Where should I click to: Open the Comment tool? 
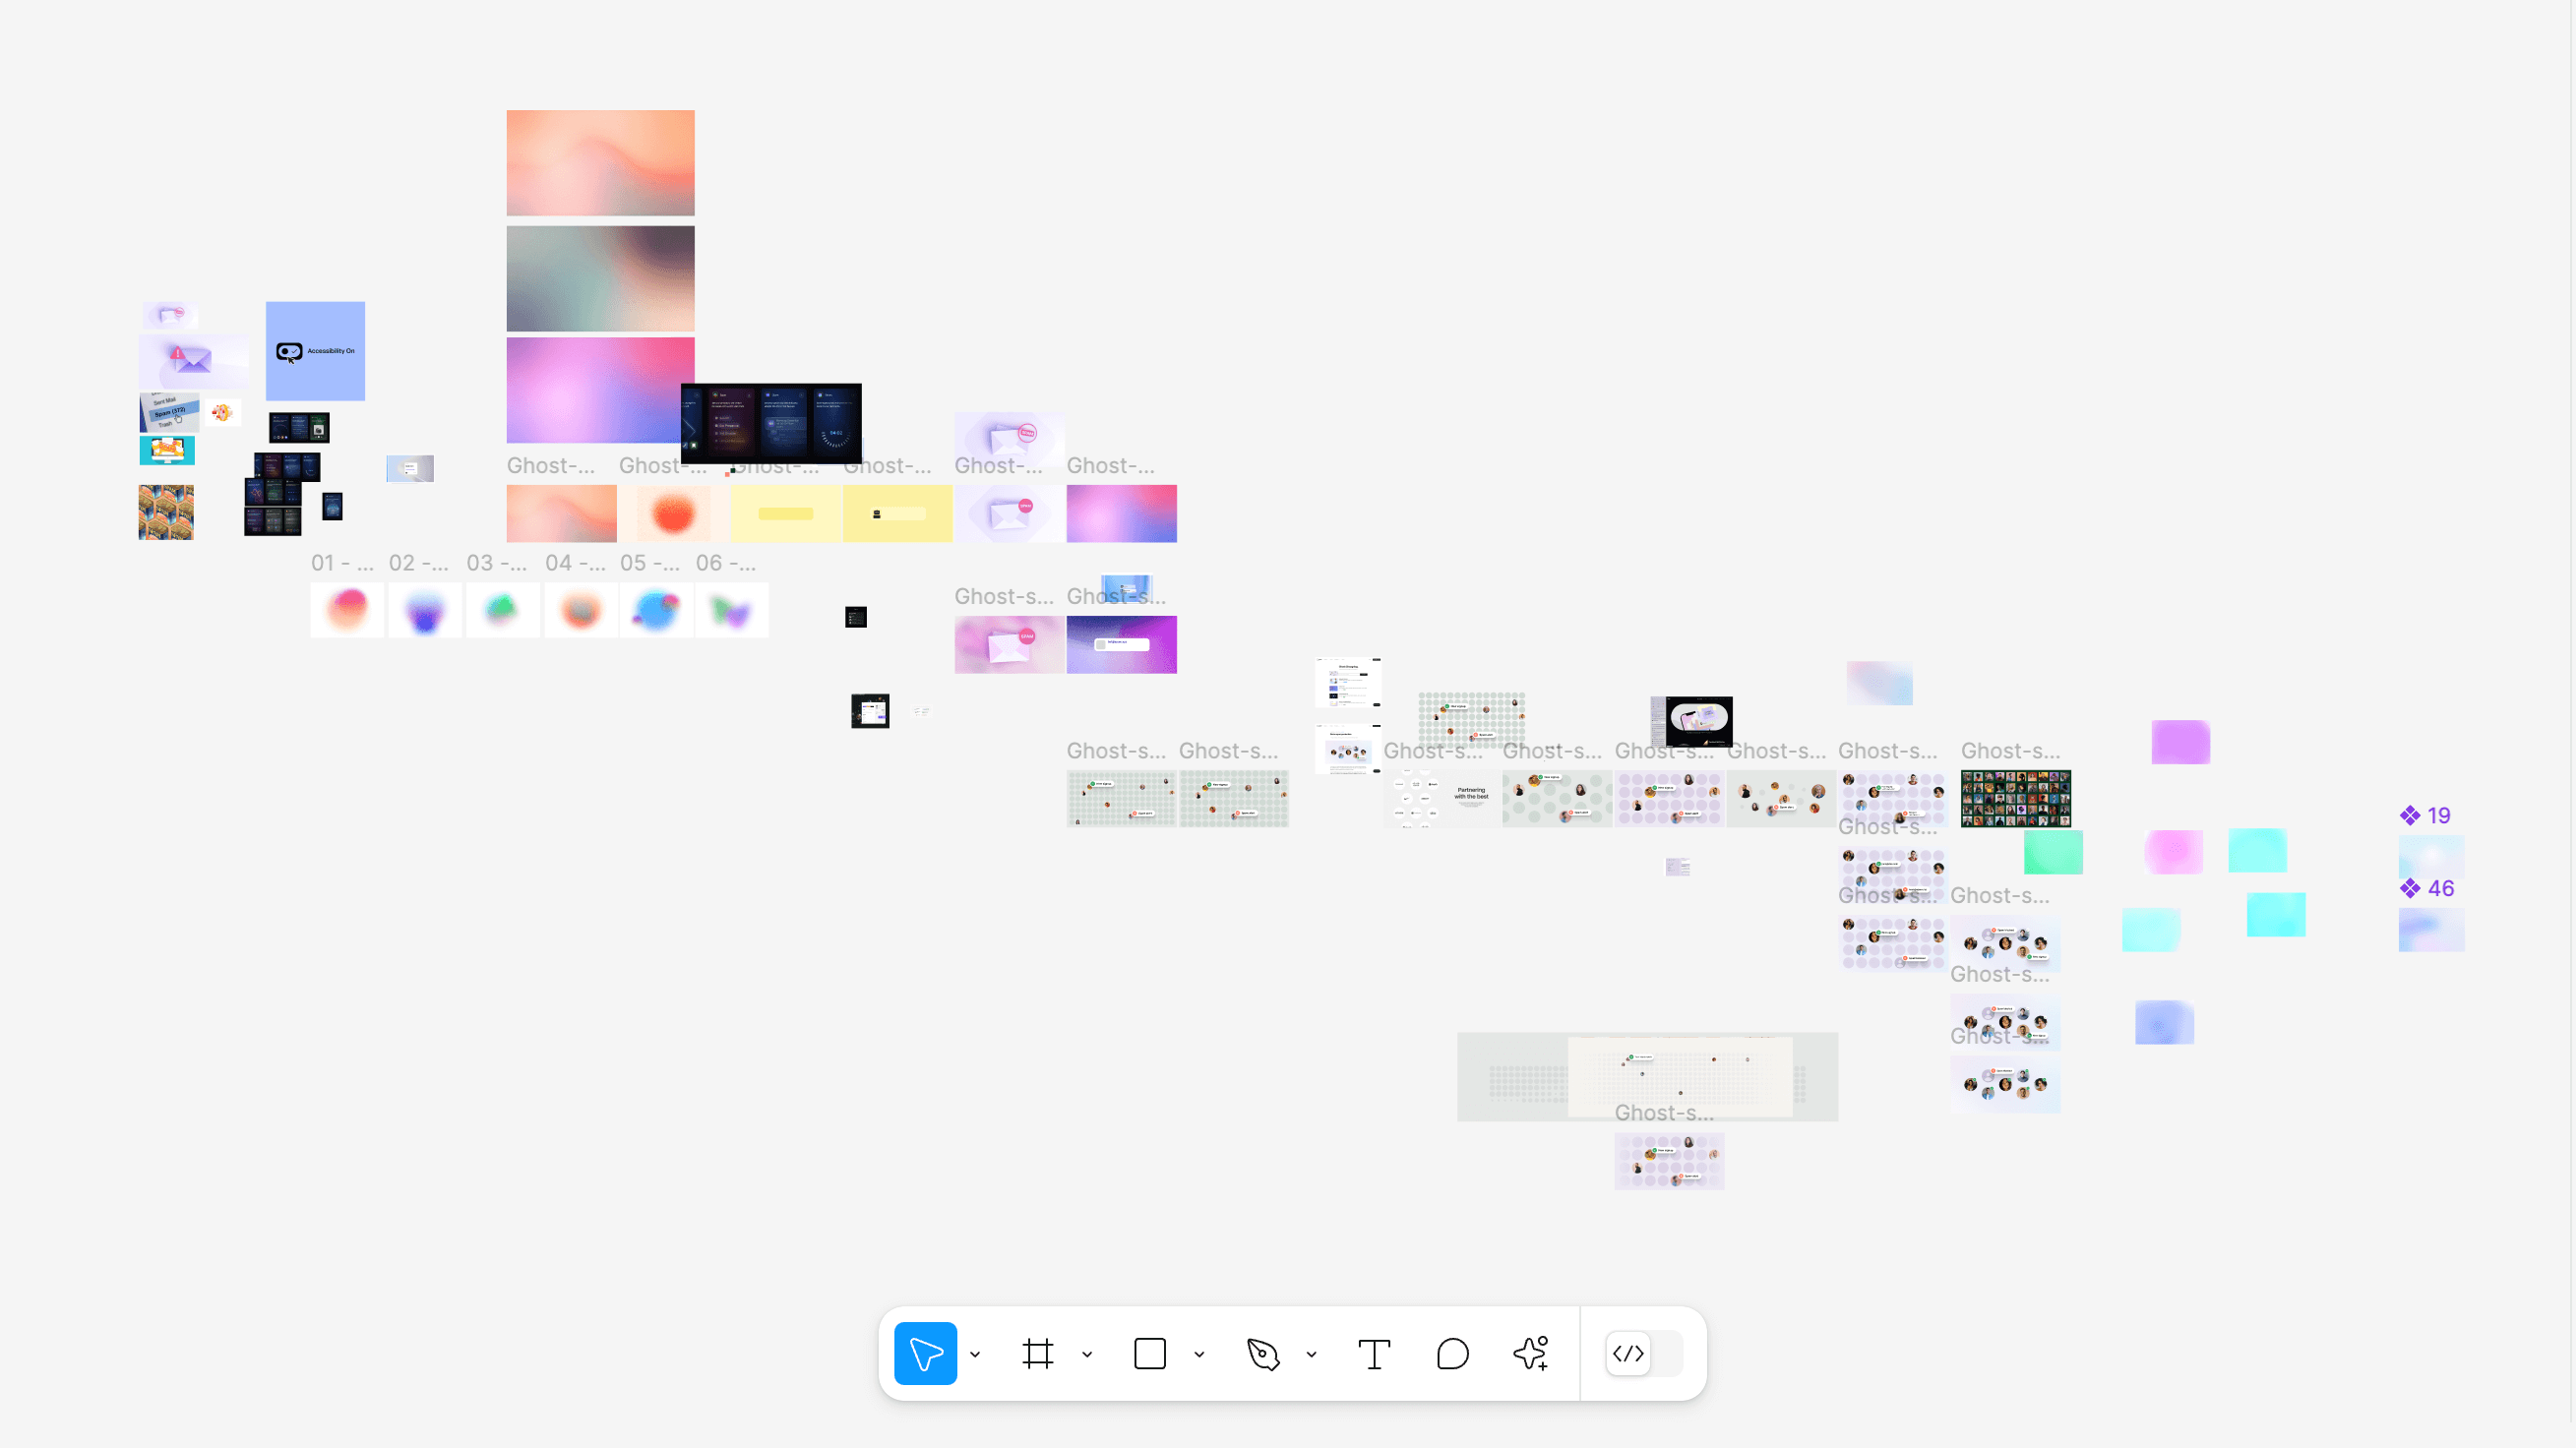(1452, 1354)
